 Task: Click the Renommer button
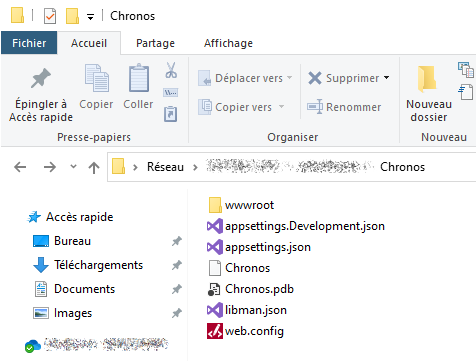click(344, 107)
